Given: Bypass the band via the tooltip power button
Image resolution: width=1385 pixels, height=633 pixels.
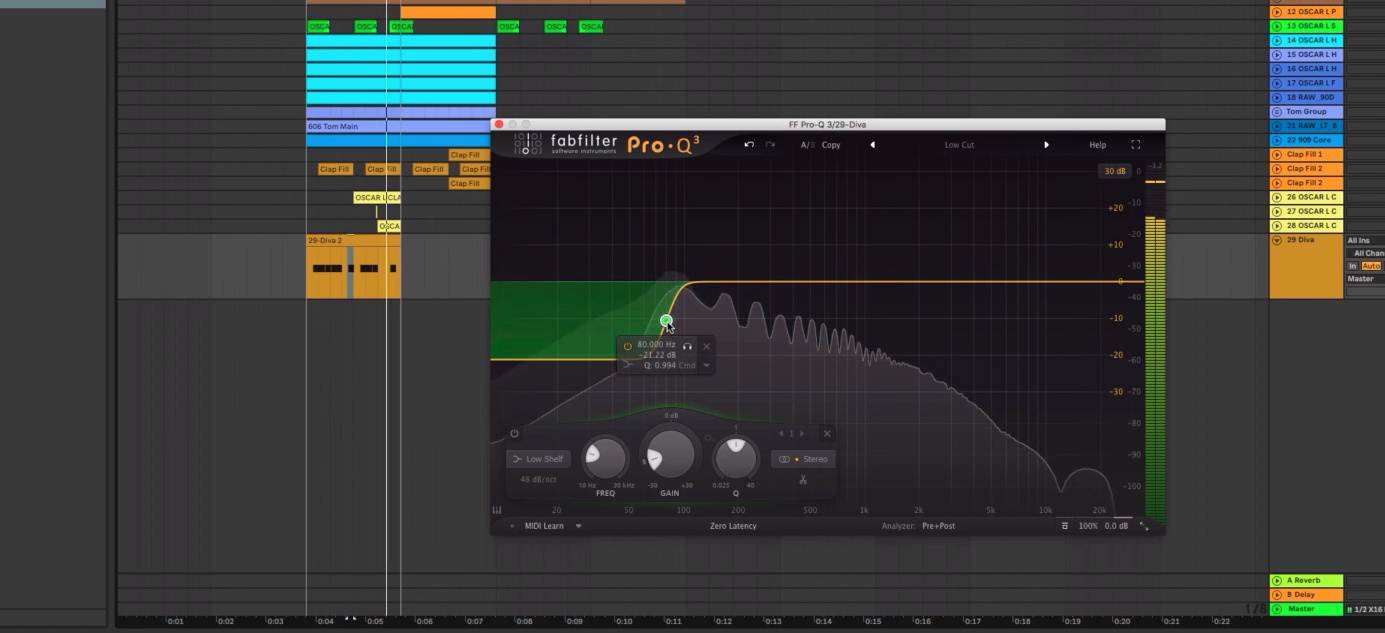Looking at the screenshot, I should (628, 346).
